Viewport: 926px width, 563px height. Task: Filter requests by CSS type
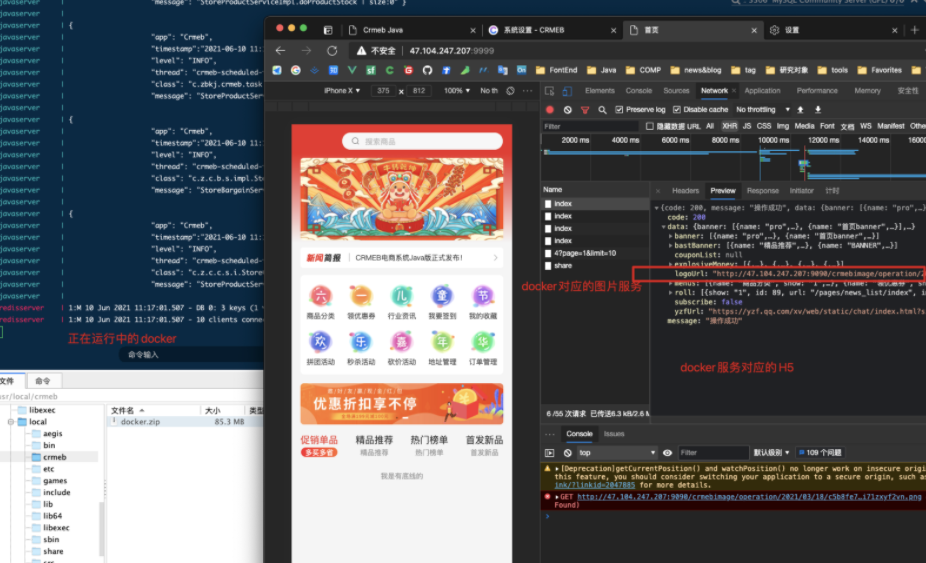point(764,126)
